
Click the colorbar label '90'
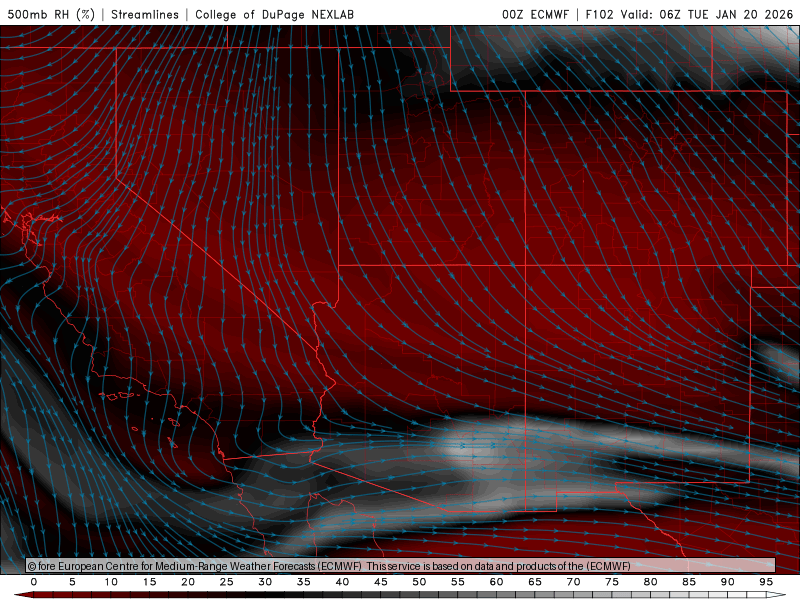pos(727,582)
